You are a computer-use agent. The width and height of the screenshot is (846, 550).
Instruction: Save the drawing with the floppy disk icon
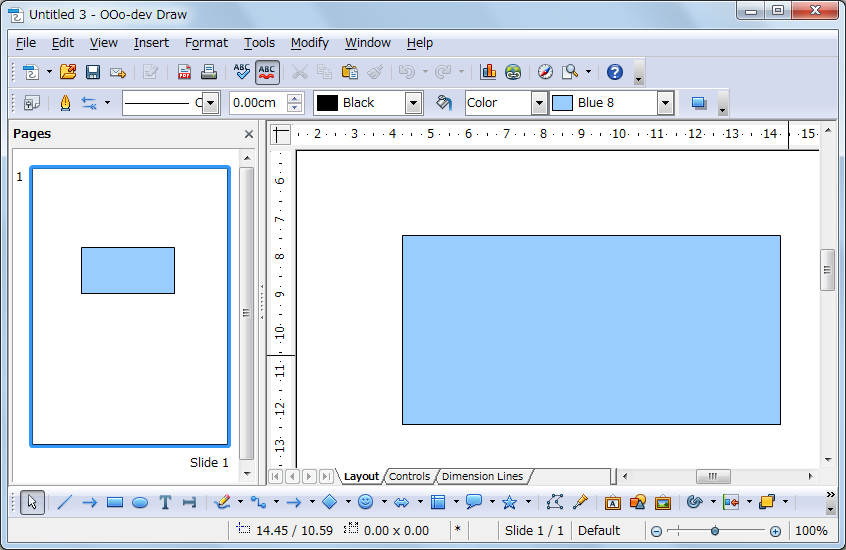point(93,72)
